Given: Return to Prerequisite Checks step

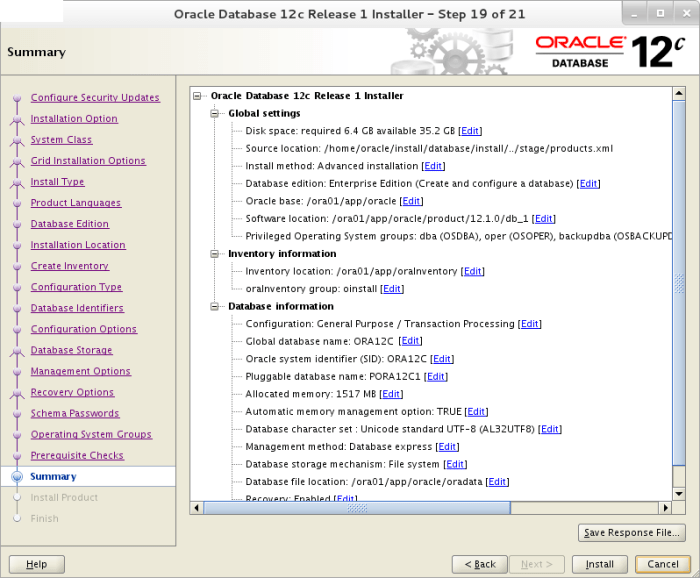Looking at the screenshot, I should [77, 455].
